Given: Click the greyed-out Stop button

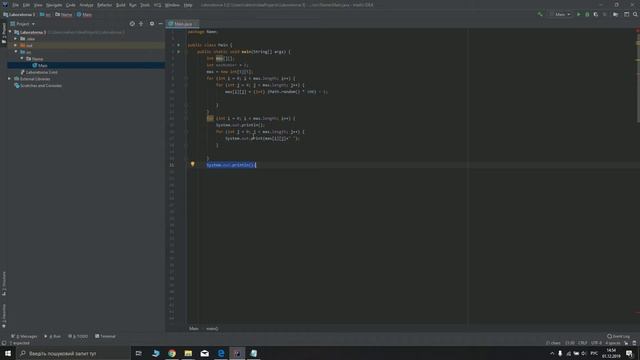Looking at the screenshot, I should pyautogui.click(x=604, y=14).
